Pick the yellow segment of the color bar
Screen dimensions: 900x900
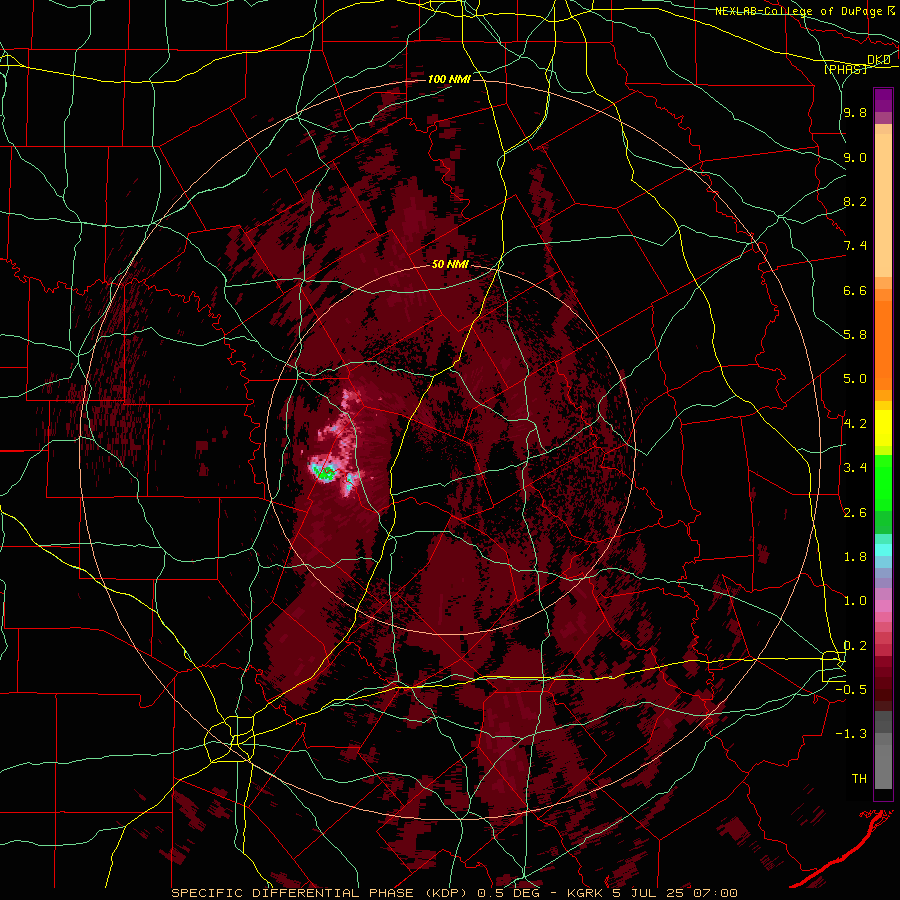pyautogui.click(x=883, y=428)
